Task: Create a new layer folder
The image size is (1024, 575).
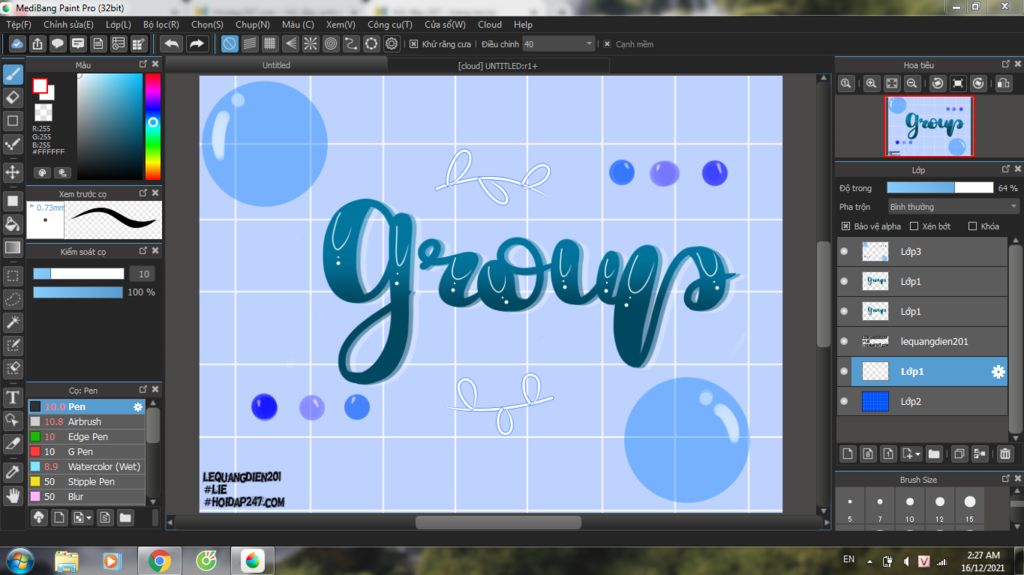Action: [934, 453]
